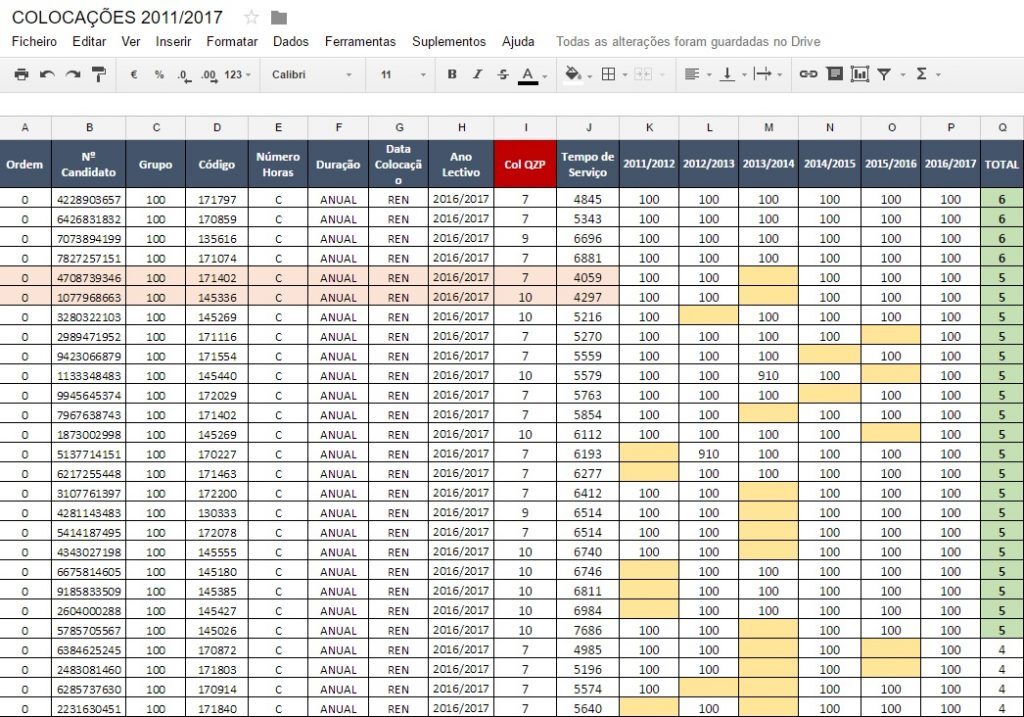Open the Calibri font dropdown
Viewport: 1024px width, 717px height.
pos(312,74)
